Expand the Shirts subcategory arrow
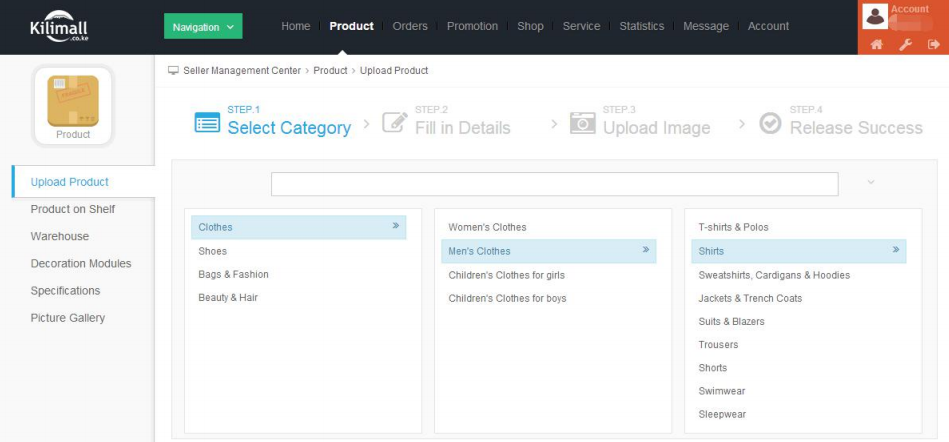The width and height of the screenshot is (949, 442). (x=895, y=251)
